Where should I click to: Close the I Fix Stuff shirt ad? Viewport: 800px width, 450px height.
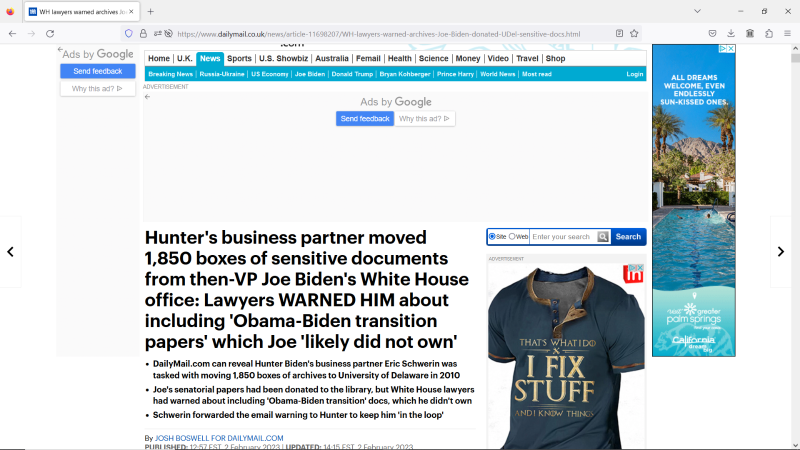coord(640,267)
